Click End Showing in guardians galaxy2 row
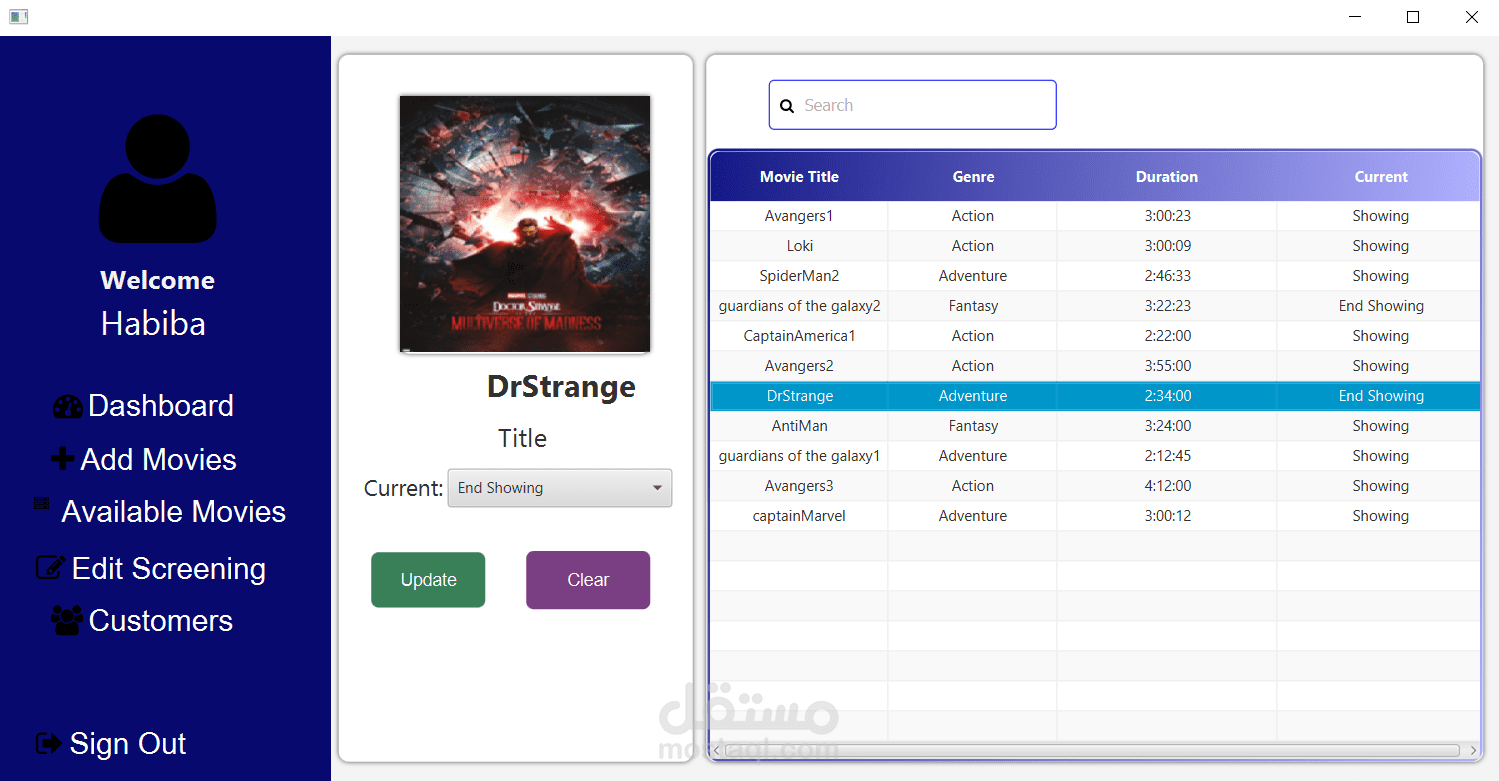The width and height of the screenshot is (1499, 781). tap(1379, 306)
